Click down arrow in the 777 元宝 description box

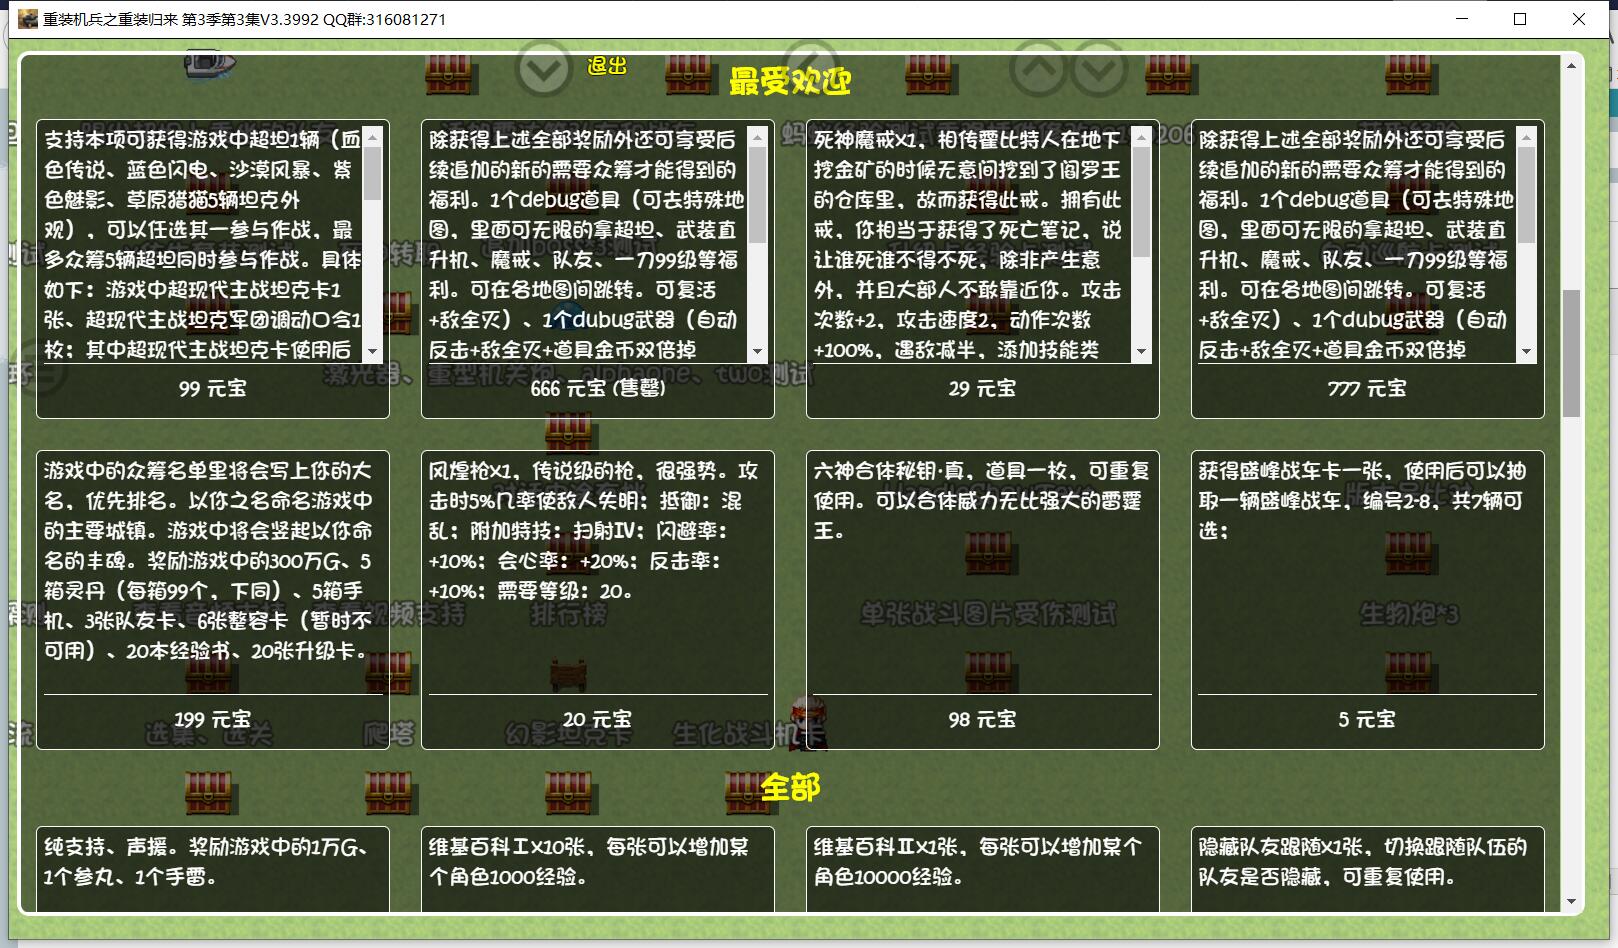[1526, 352]
